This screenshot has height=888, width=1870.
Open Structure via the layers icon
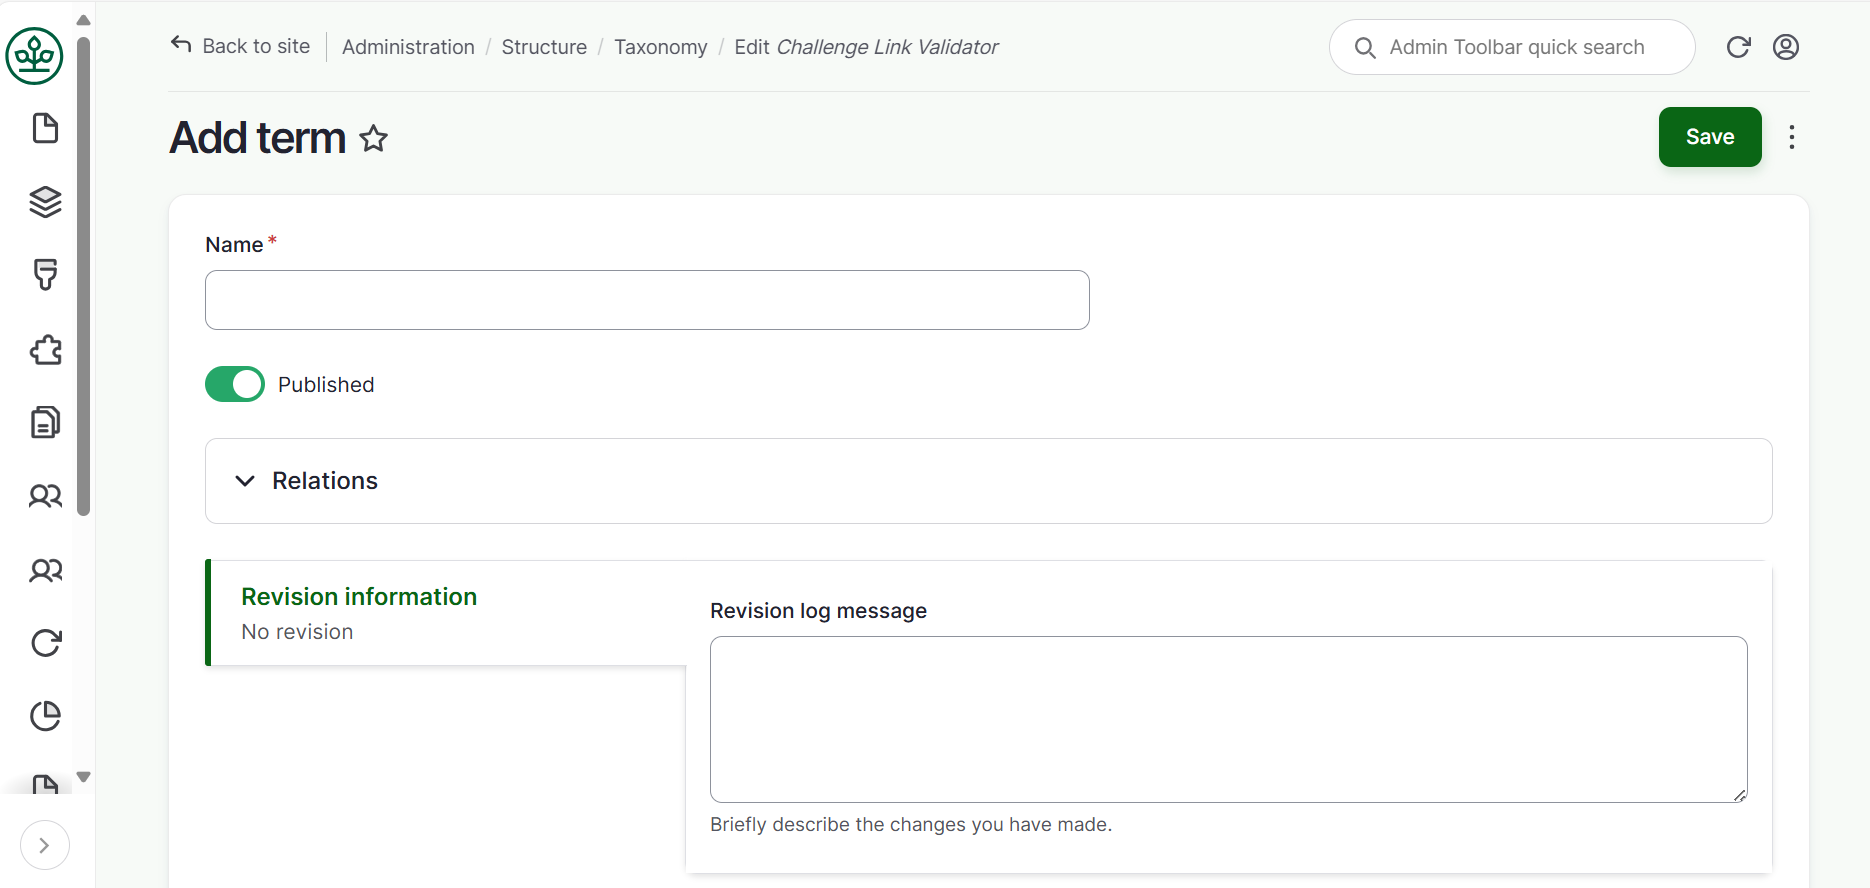[x=45, y=202]
